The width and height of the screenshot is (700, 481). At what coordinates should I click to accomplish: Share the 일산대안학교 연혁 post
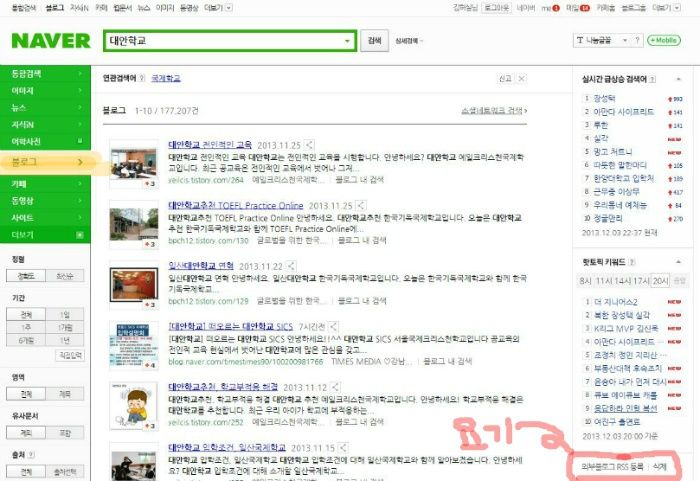[x=291, y=266]
